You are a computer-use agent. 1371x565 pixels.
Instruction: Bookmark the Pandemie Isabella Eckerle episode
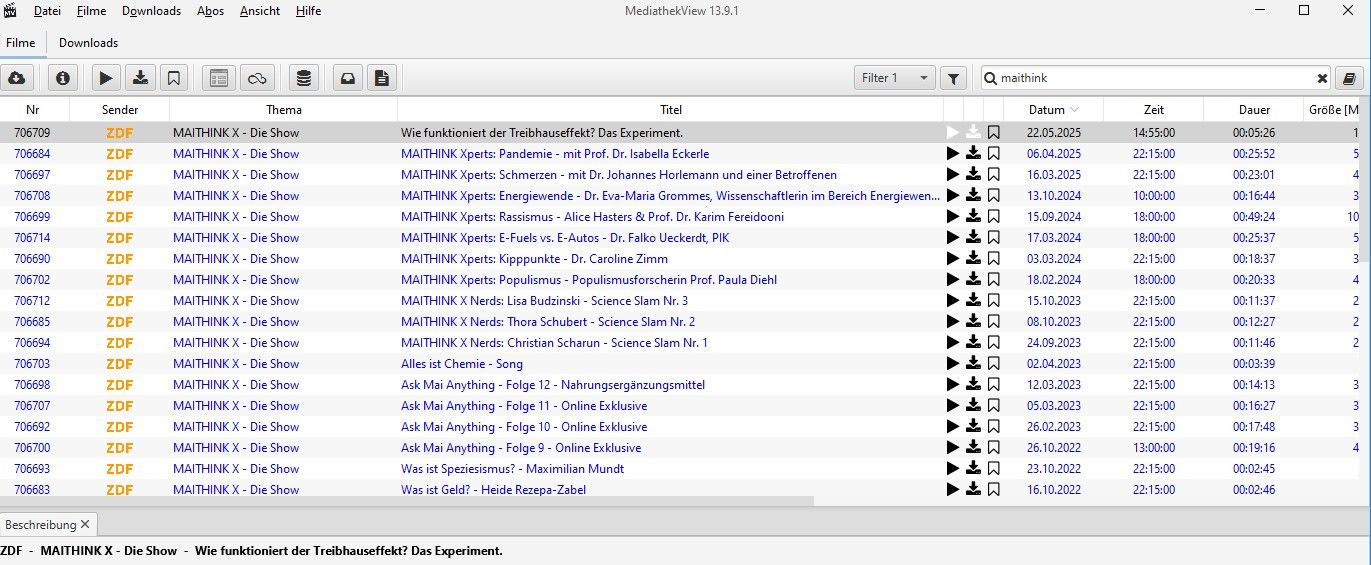(993, 154)
